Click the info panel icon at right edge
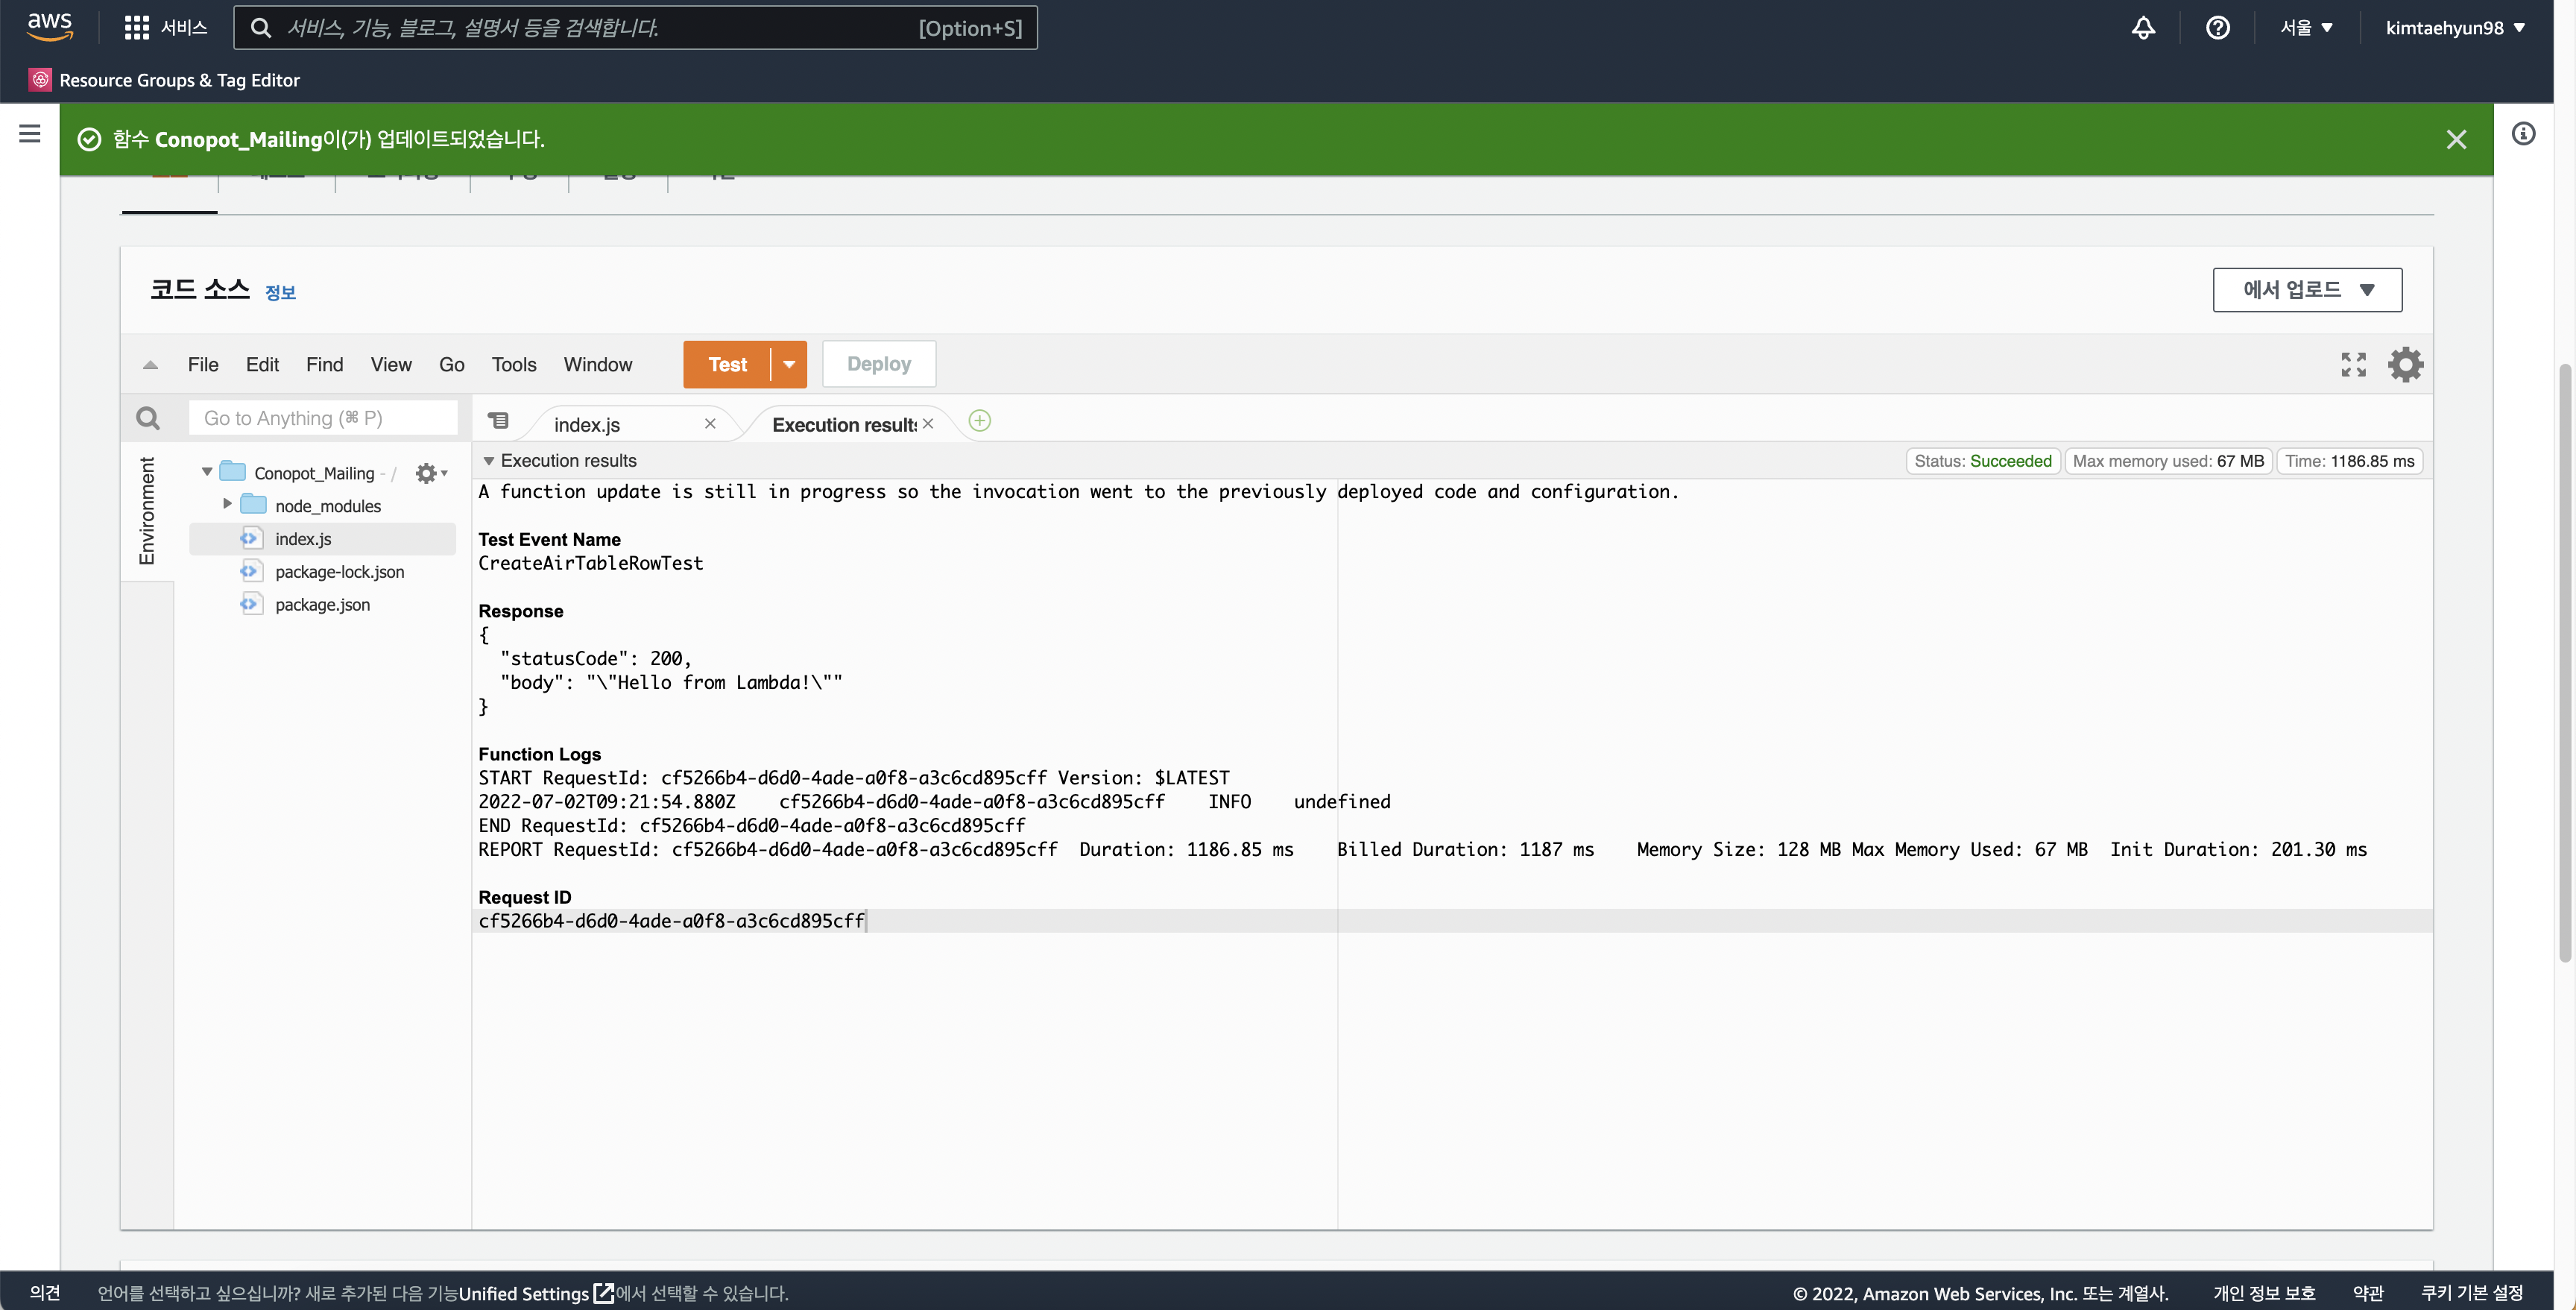 pyautogui.click(x=2523, y=133)
